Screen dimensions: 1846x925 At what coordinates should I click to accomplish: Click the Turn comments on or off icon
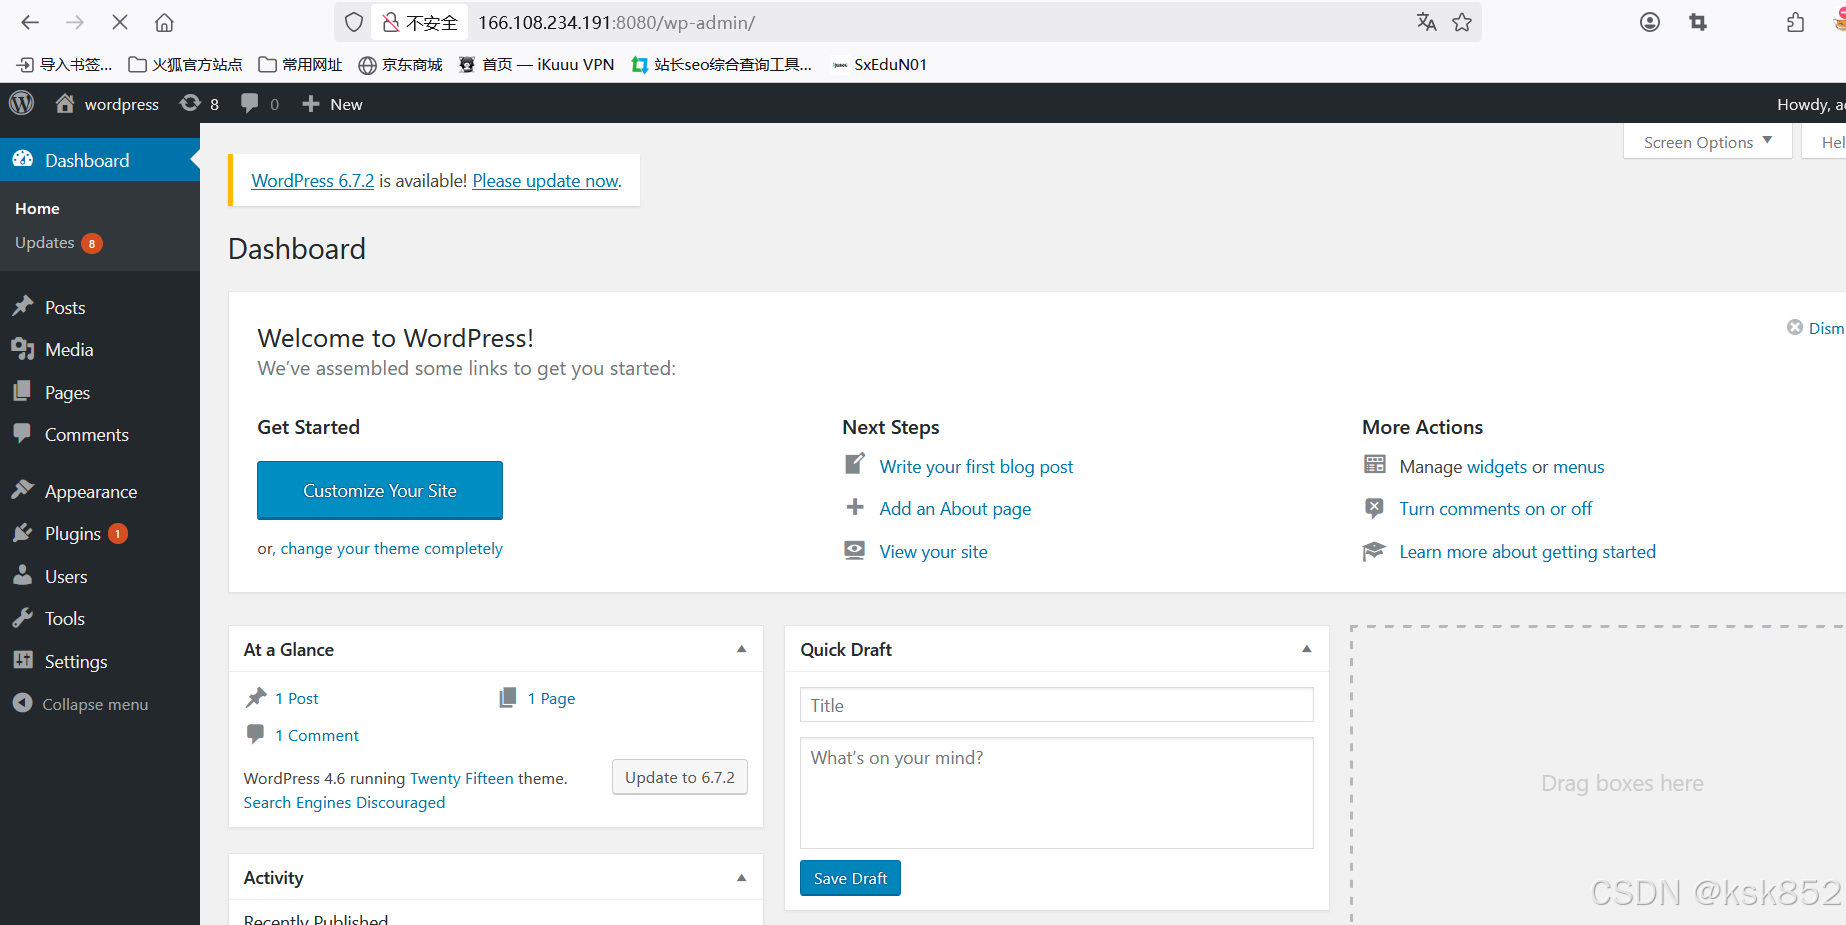[x=1375, y=508]
